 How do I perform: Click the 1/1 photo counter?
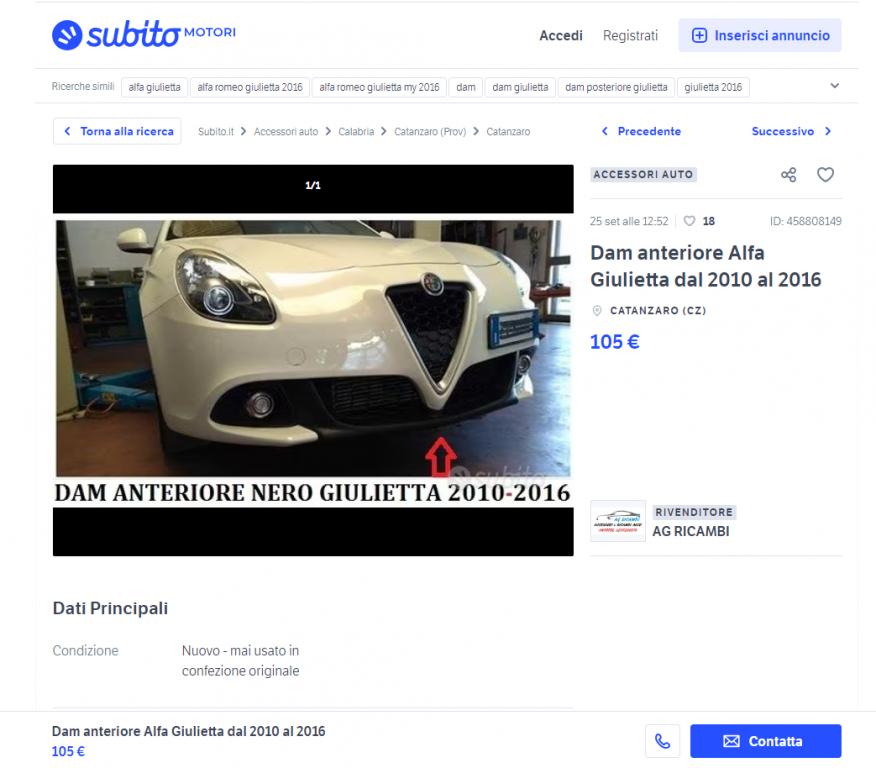313,185
